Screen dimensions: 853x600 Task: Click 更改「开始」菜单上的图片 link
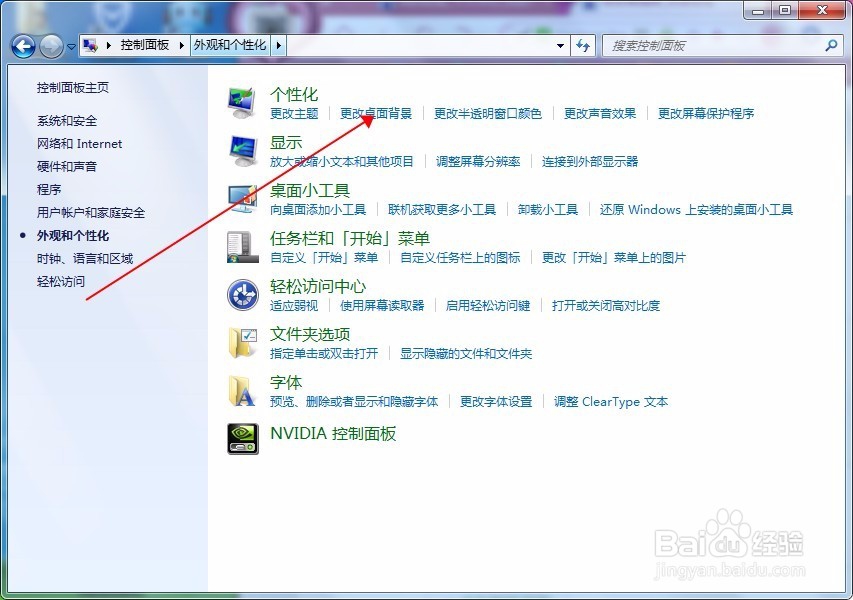tap(614, 257)
